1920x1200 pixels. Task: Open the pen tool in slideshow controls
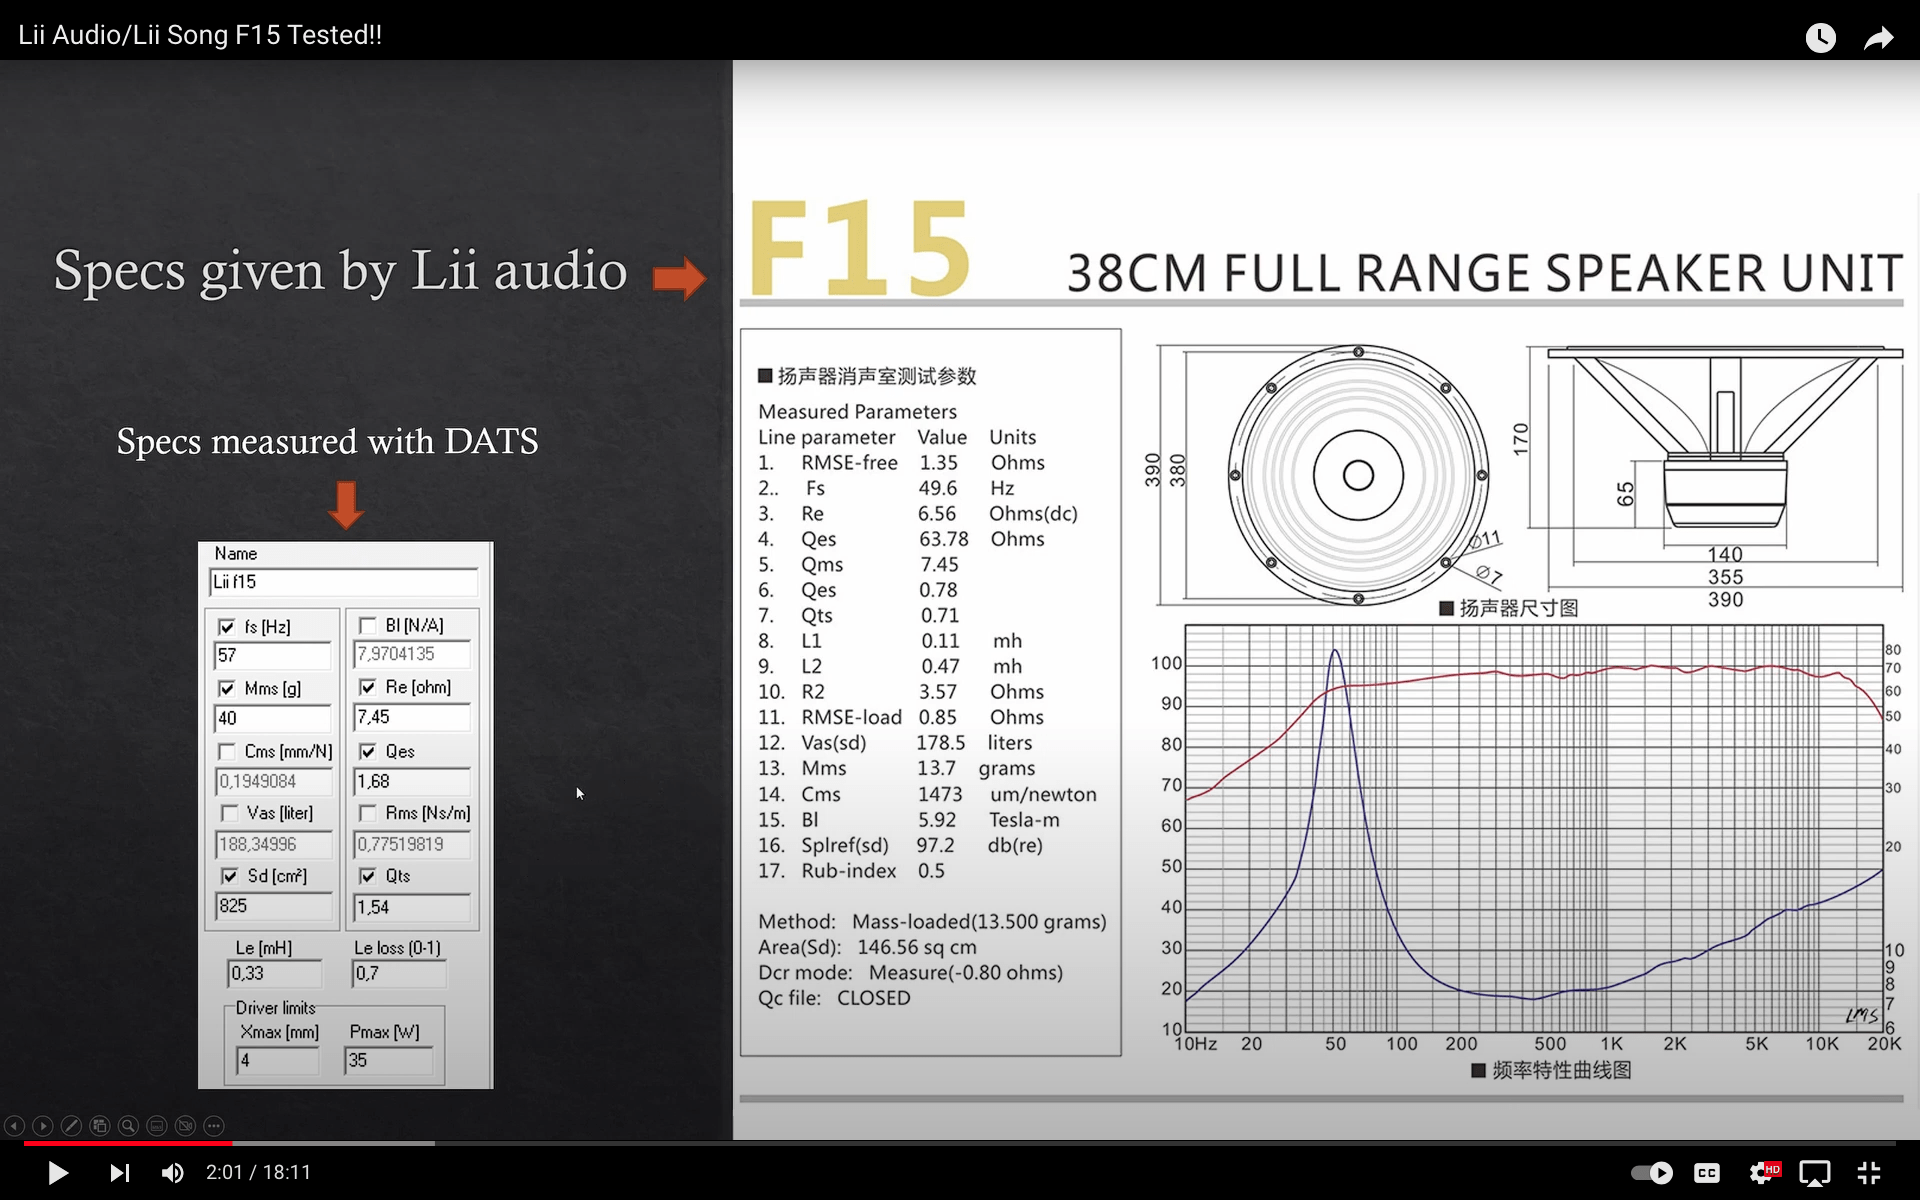(x=71, y=1126)
